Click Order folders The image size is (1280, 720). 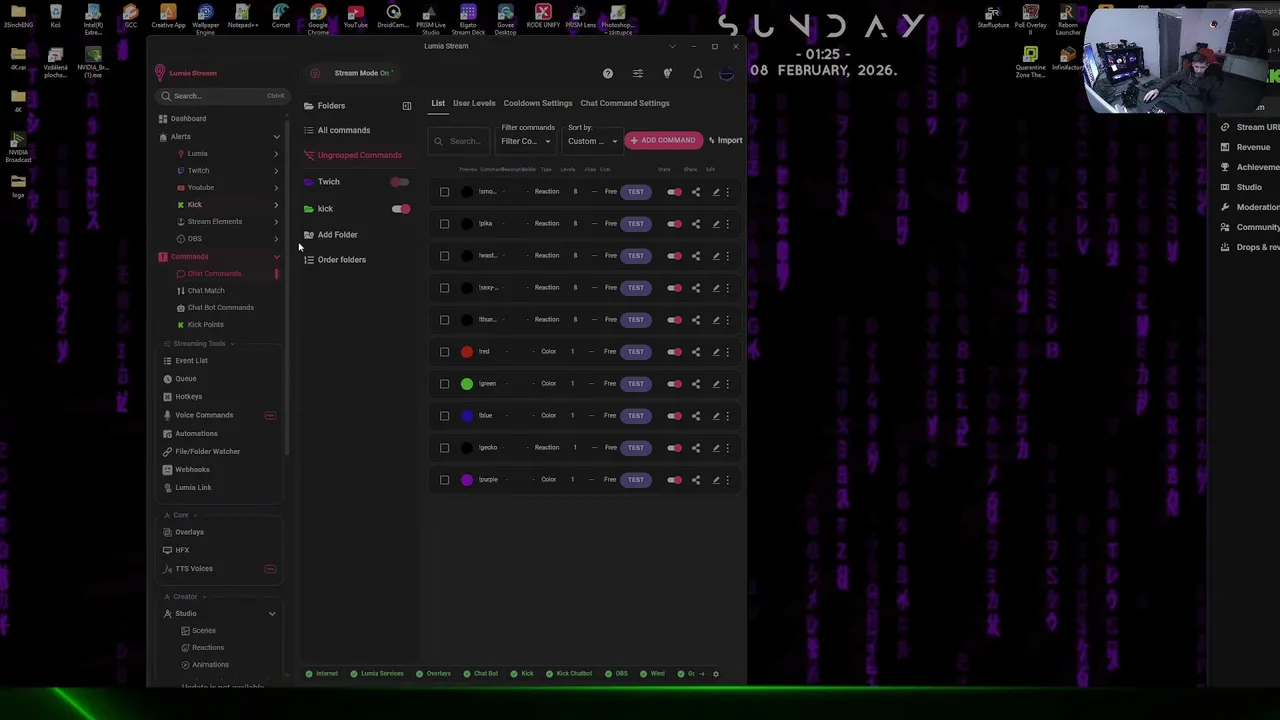[x=341, y=260]
